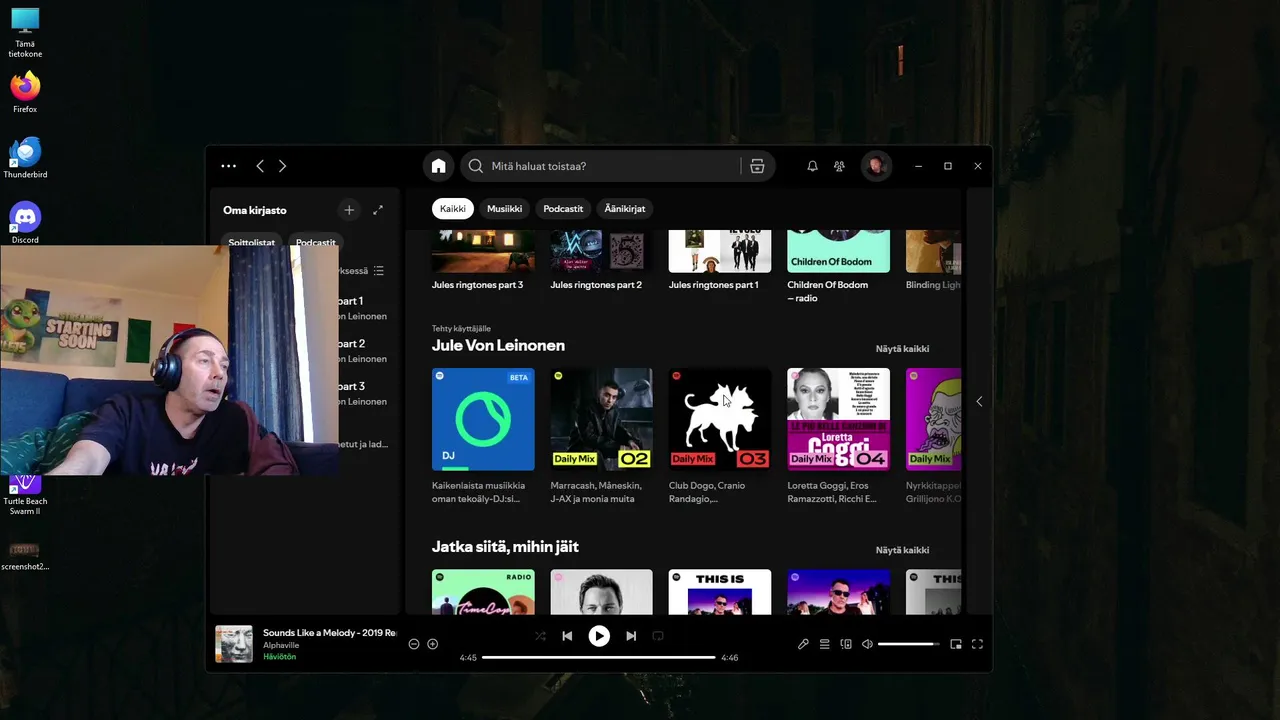Switch to fullscreen player view
1280x720 pixels.
click(x=977, y=644)
